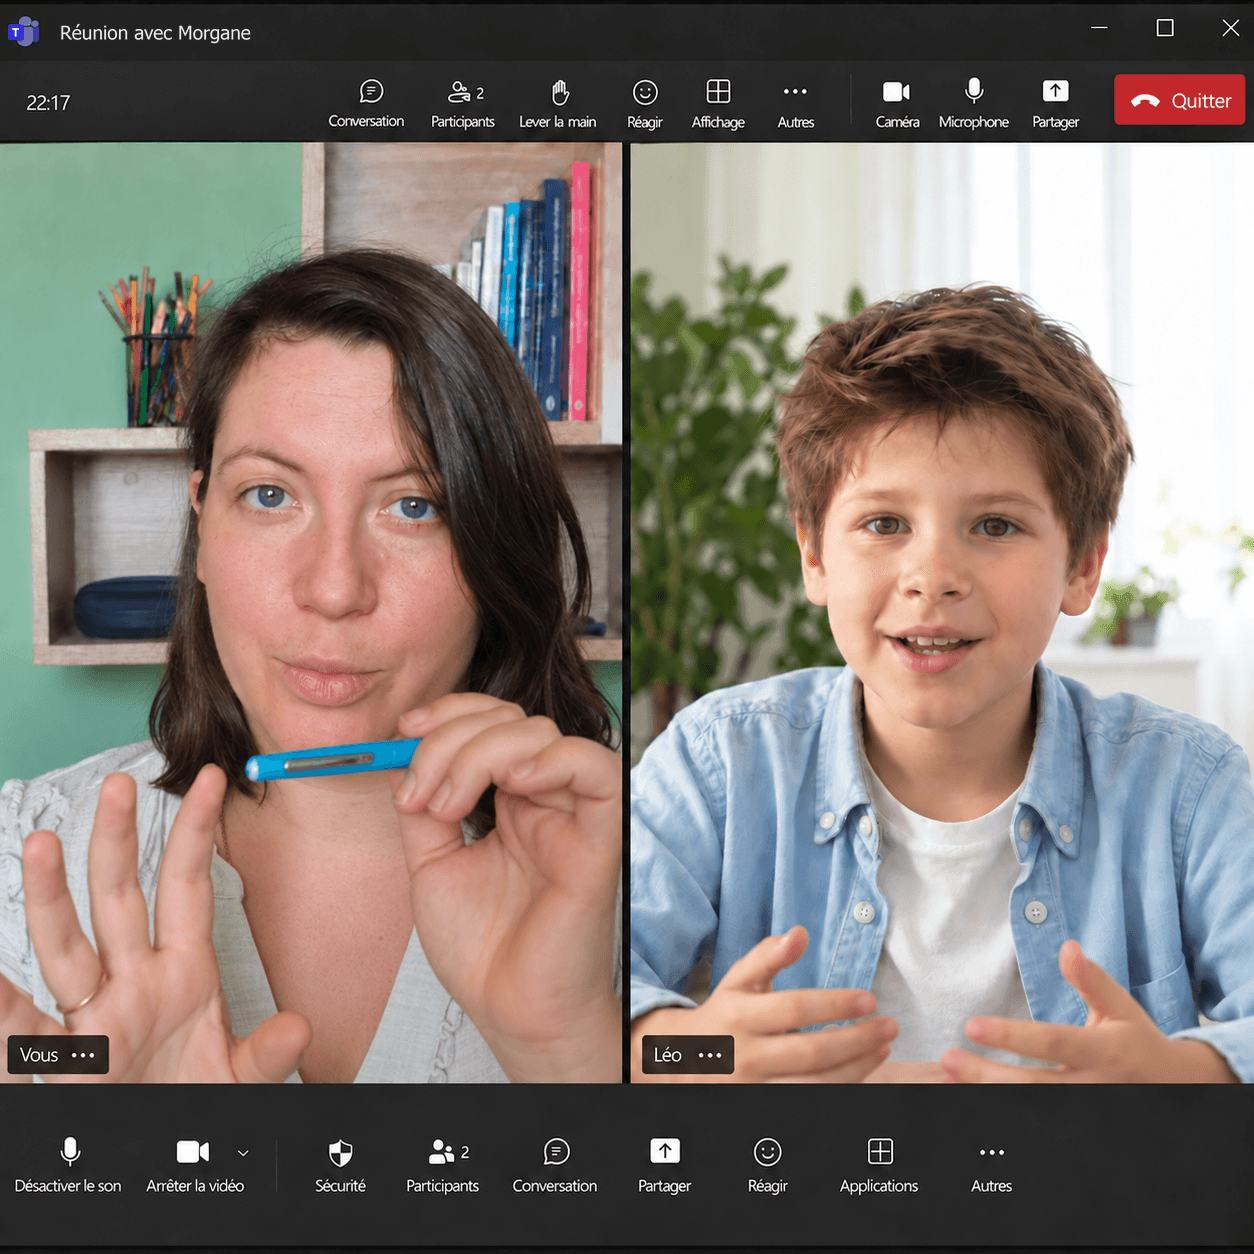Close the meeting window
Image resolution: width=1254 pixels, height=1254 pixels.
click(x=1231, y=28)
